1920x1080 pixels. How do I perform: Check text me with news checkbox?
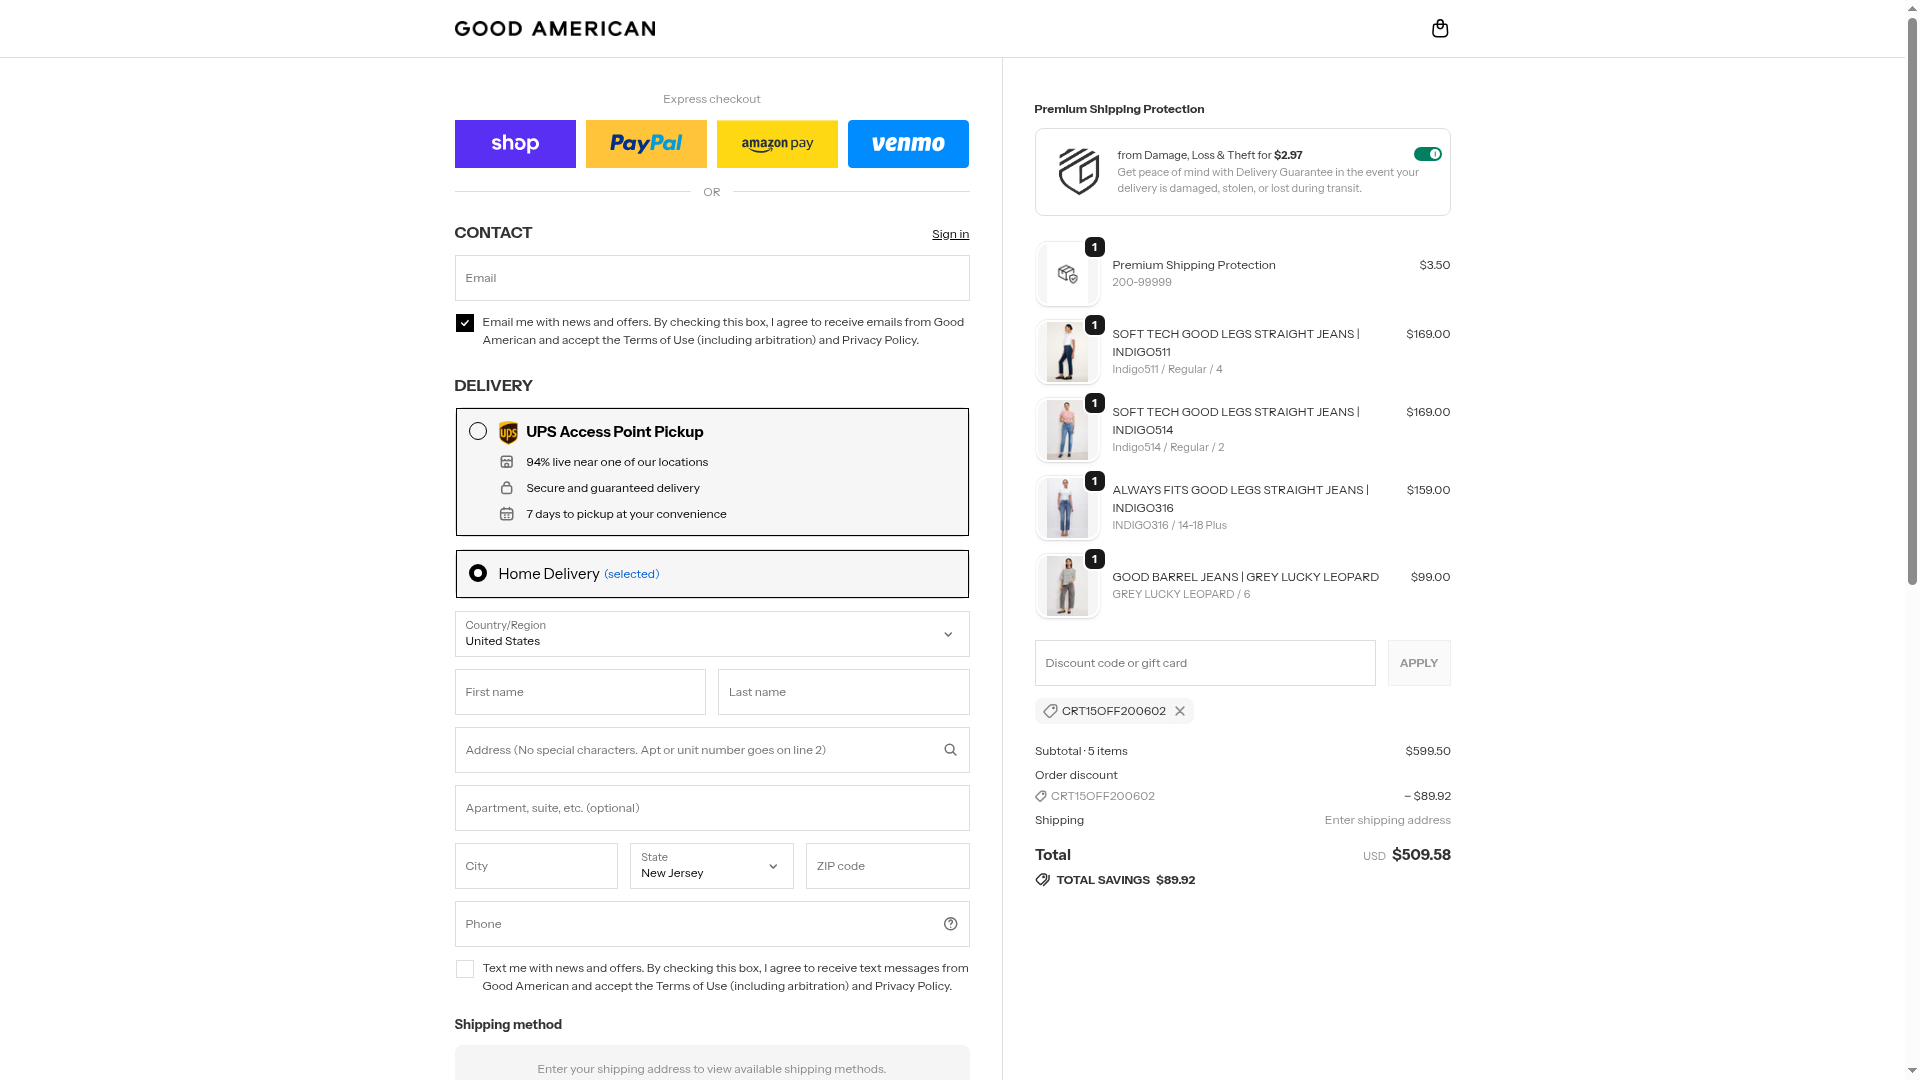465,969
